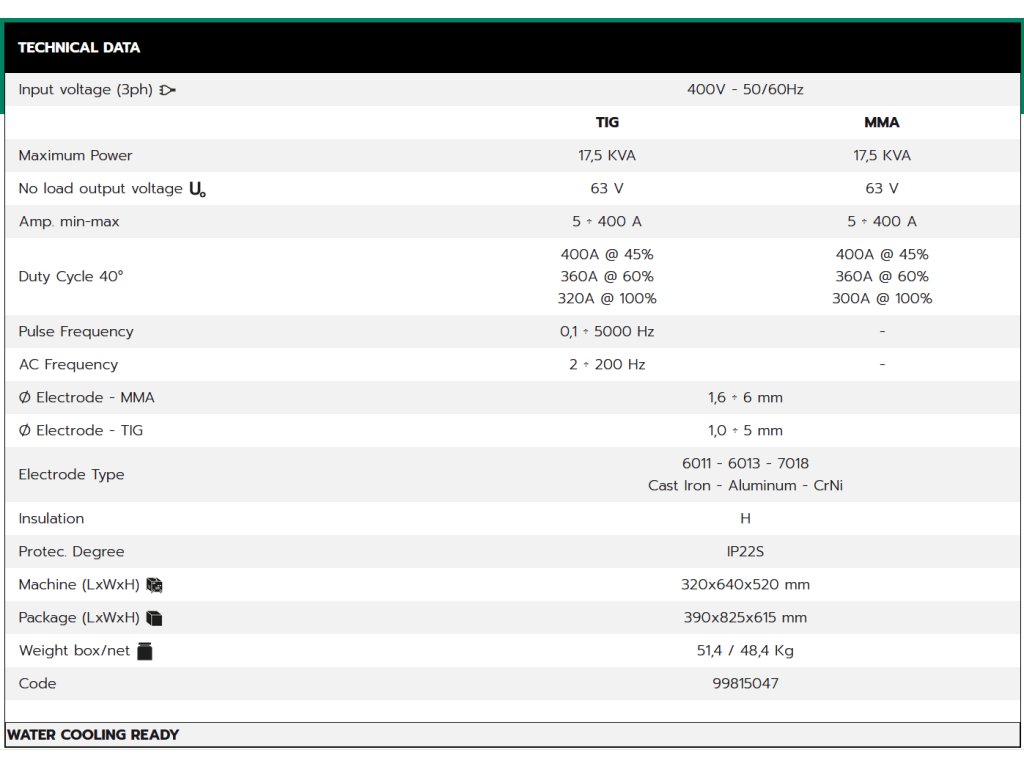Viewport: 1024px width, 768px height.
Task: Click the plug icon beside Input voltage
Action: (x=167, y=90)
